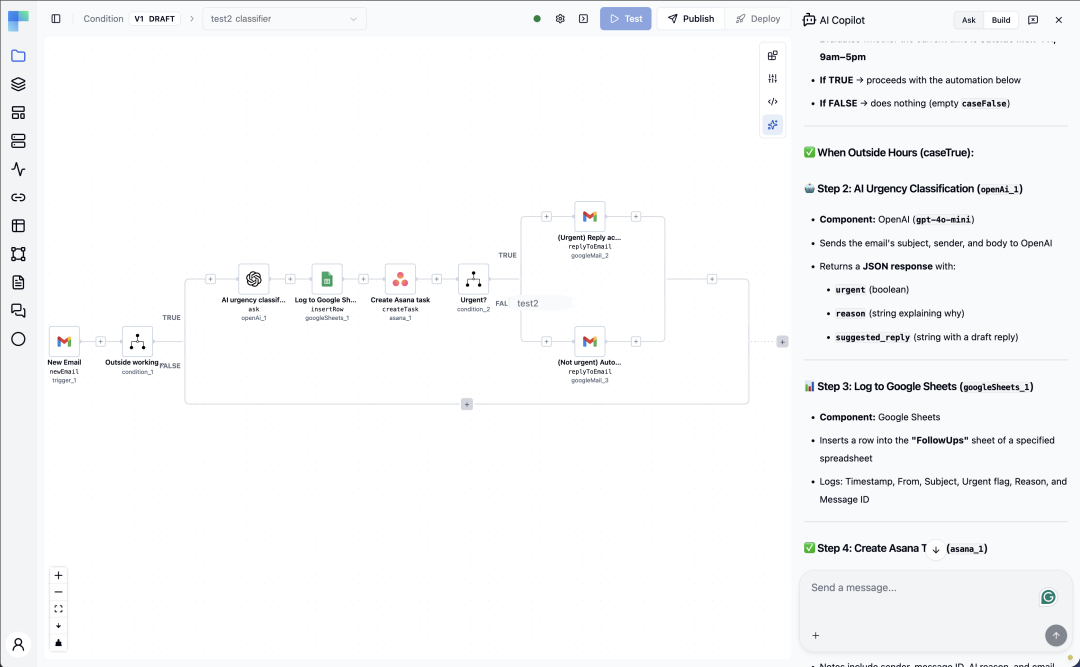Click the down arrow canvas control
The width and height of the screenshot is (1080, 667).
point(59,626)
